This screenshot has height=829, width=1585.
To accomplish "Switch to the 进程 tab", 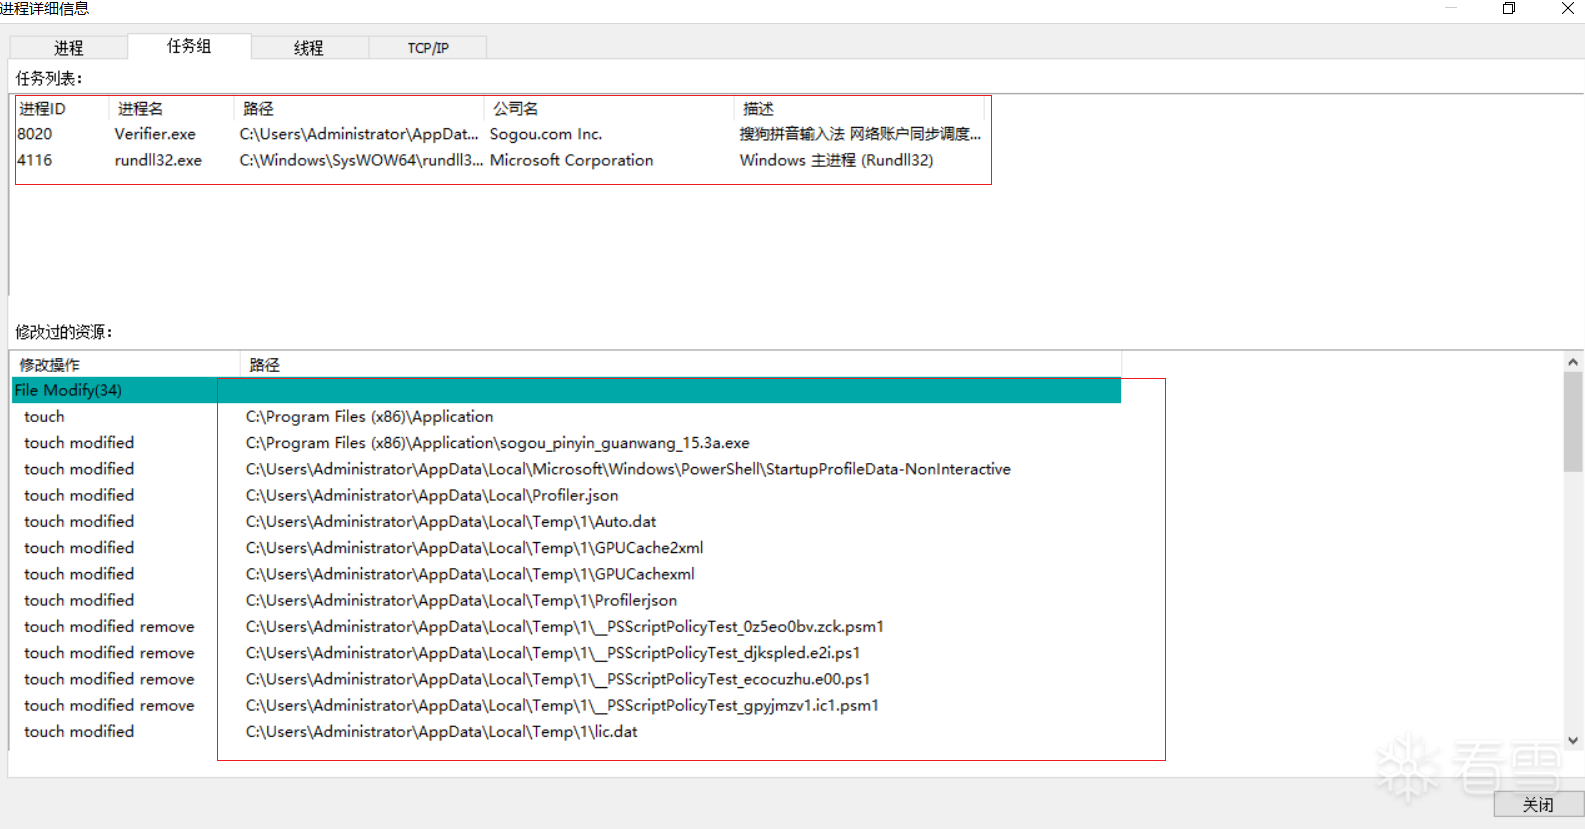I will [x=68, y=48].
